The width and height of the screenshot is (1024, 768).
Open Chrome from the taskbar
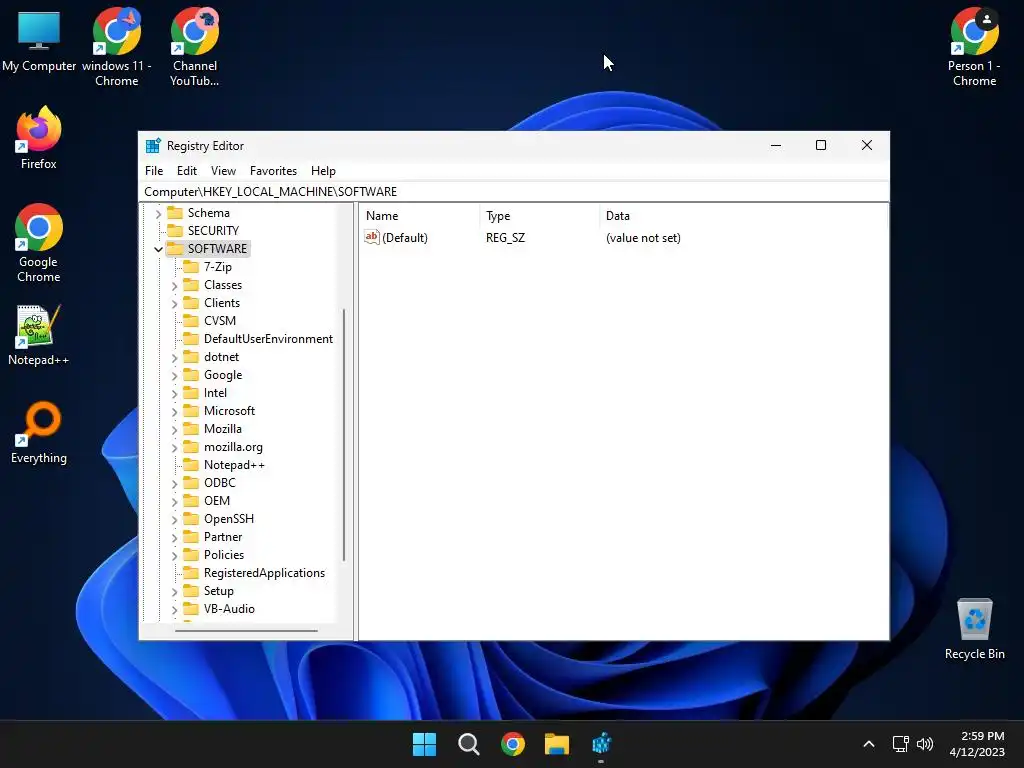[513, 744]
